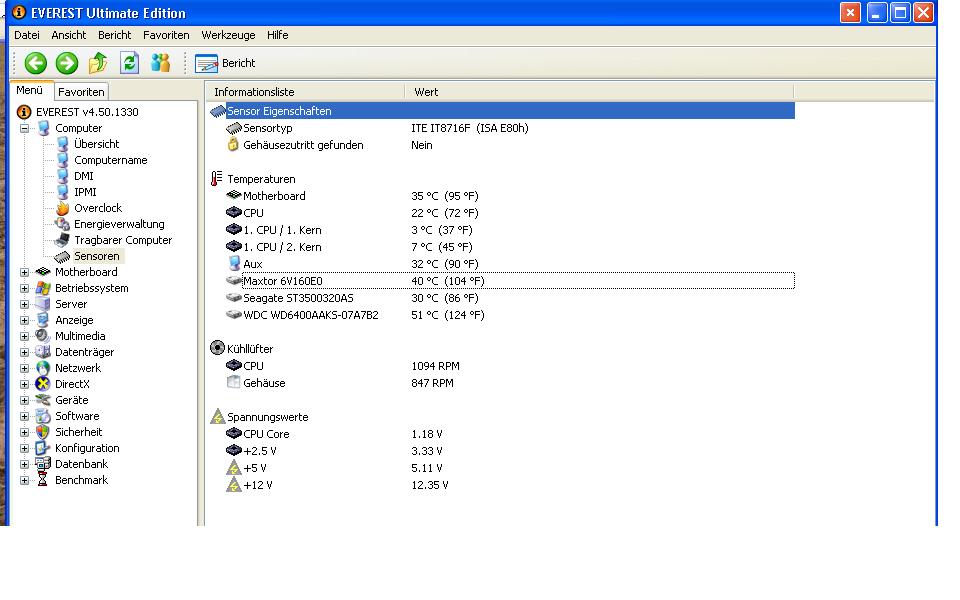Switch to the Favoriten tab in sidebar
The image size is (960, 600).
pyautogui.click(x=81, y=92)
